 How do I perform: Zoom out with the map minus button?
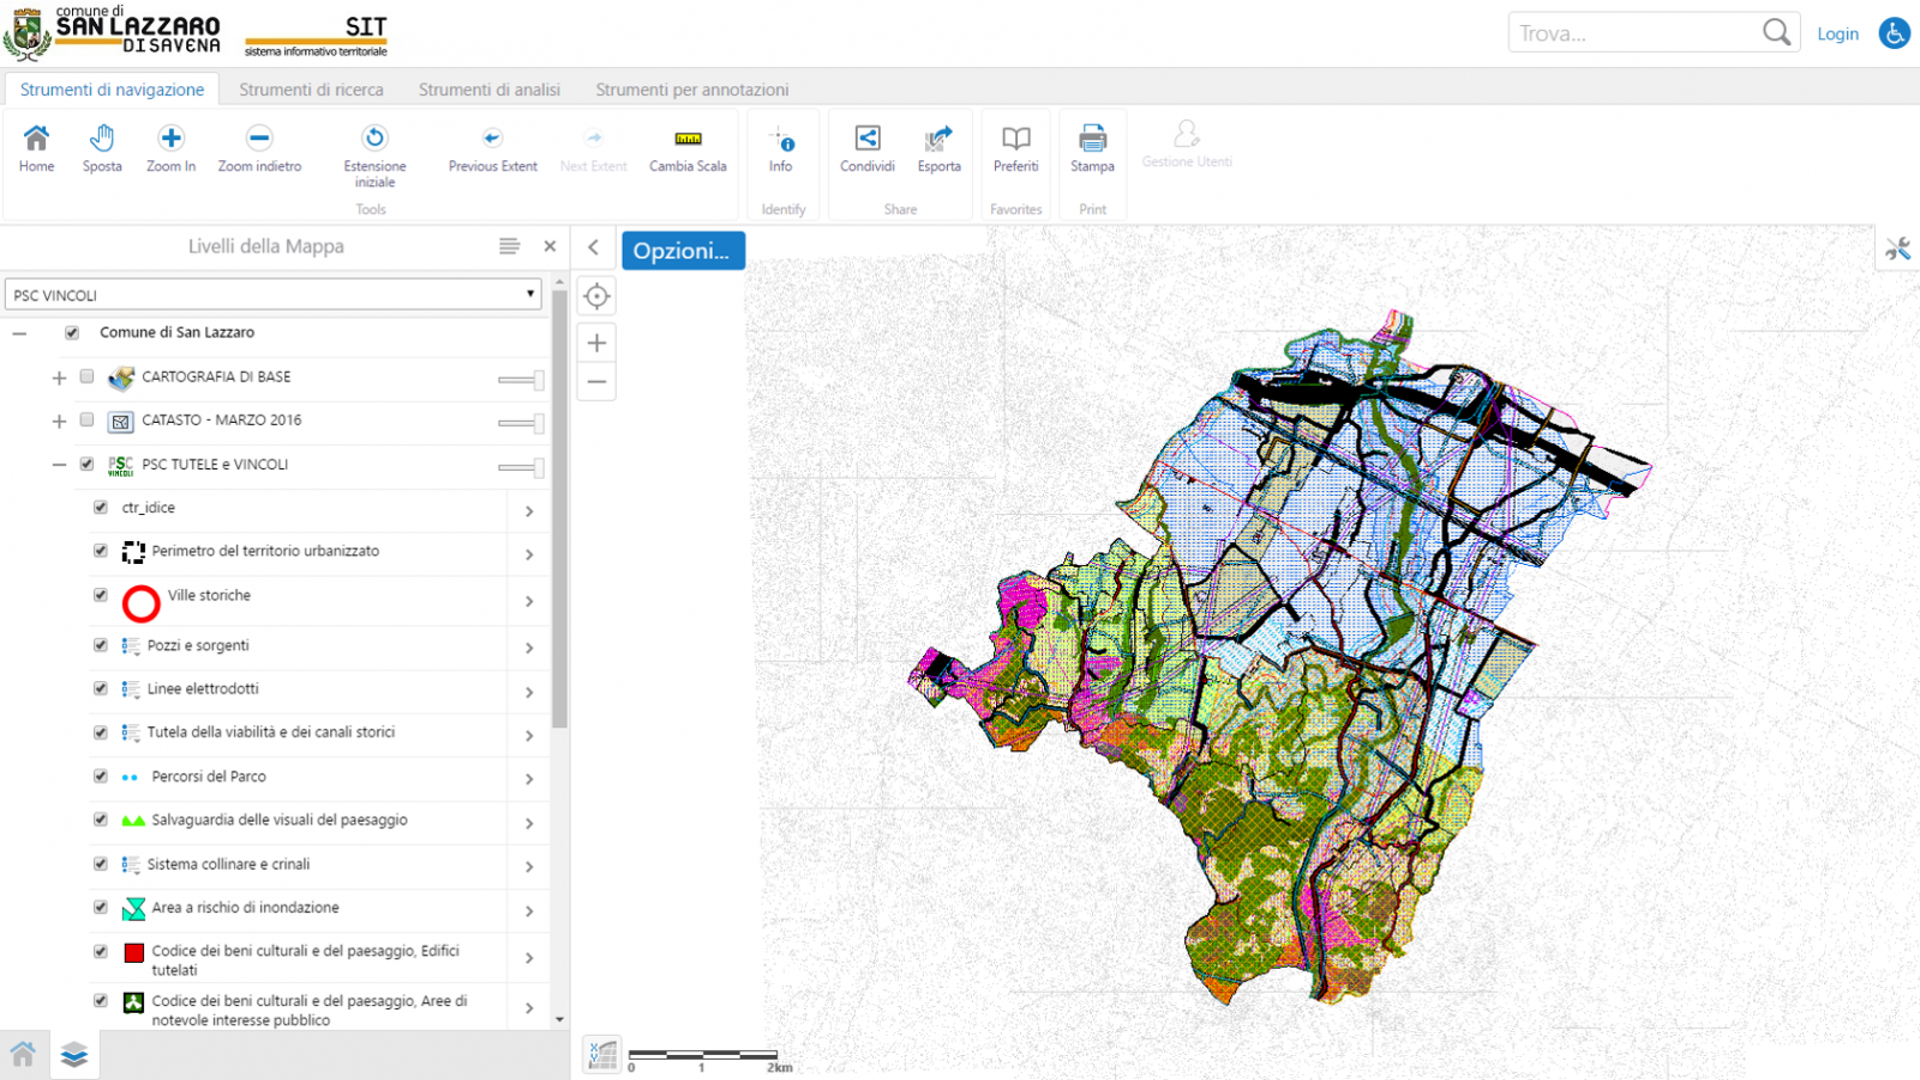coord(597,381)
